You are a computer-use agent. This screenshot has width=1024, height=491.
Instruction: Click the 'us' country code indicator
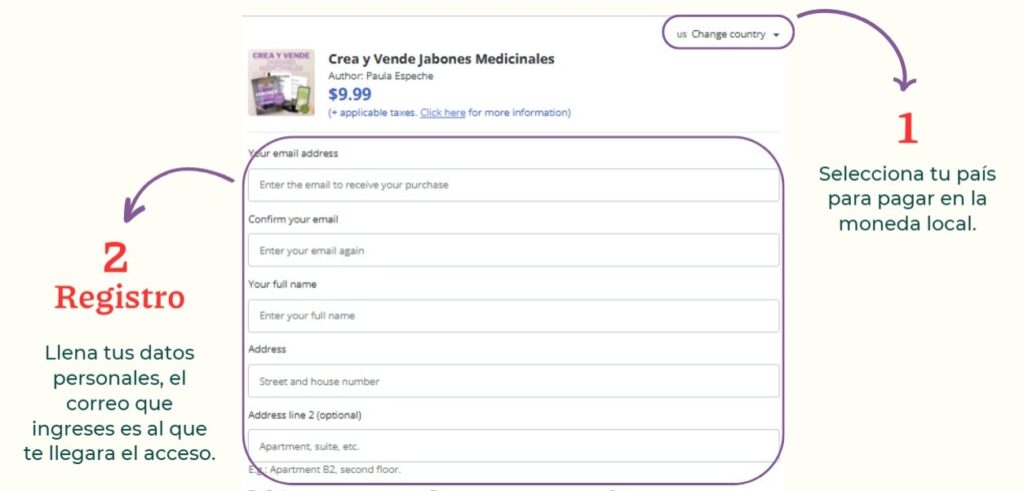pos(681,35)
